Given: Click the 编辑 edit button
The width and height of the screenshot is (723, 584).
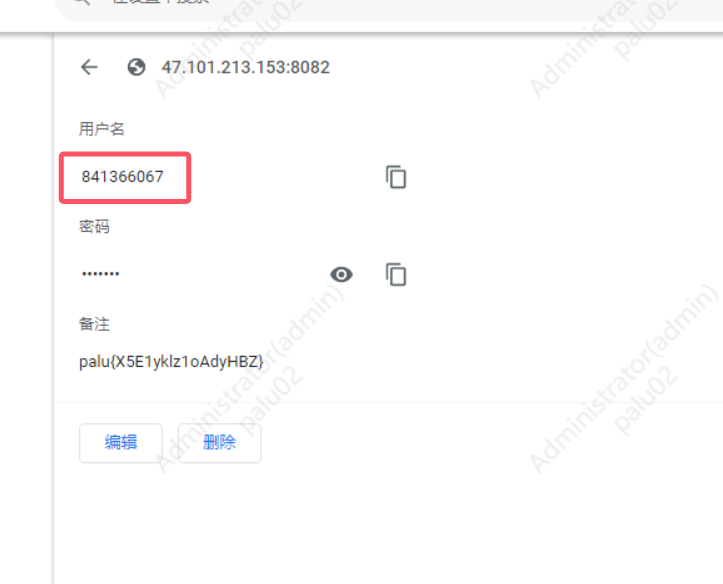Looking at the screenshot, I should click(x=121, y=443).
